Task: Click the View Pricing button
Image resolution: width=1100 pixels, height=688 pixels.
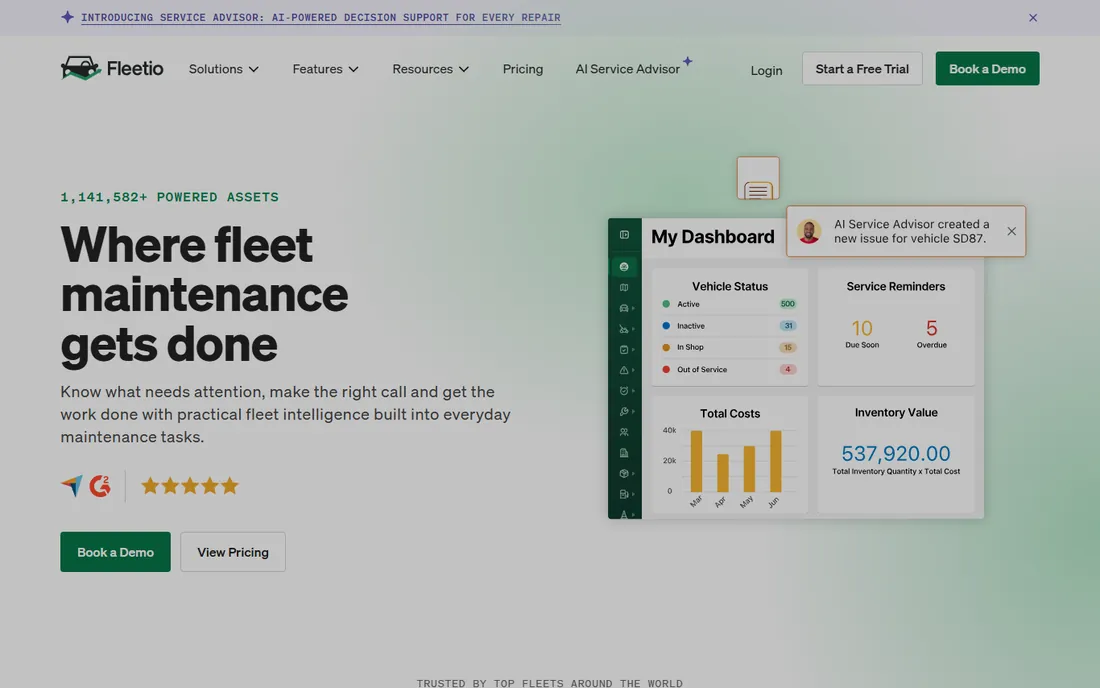Action: click(x=233, y=552)
